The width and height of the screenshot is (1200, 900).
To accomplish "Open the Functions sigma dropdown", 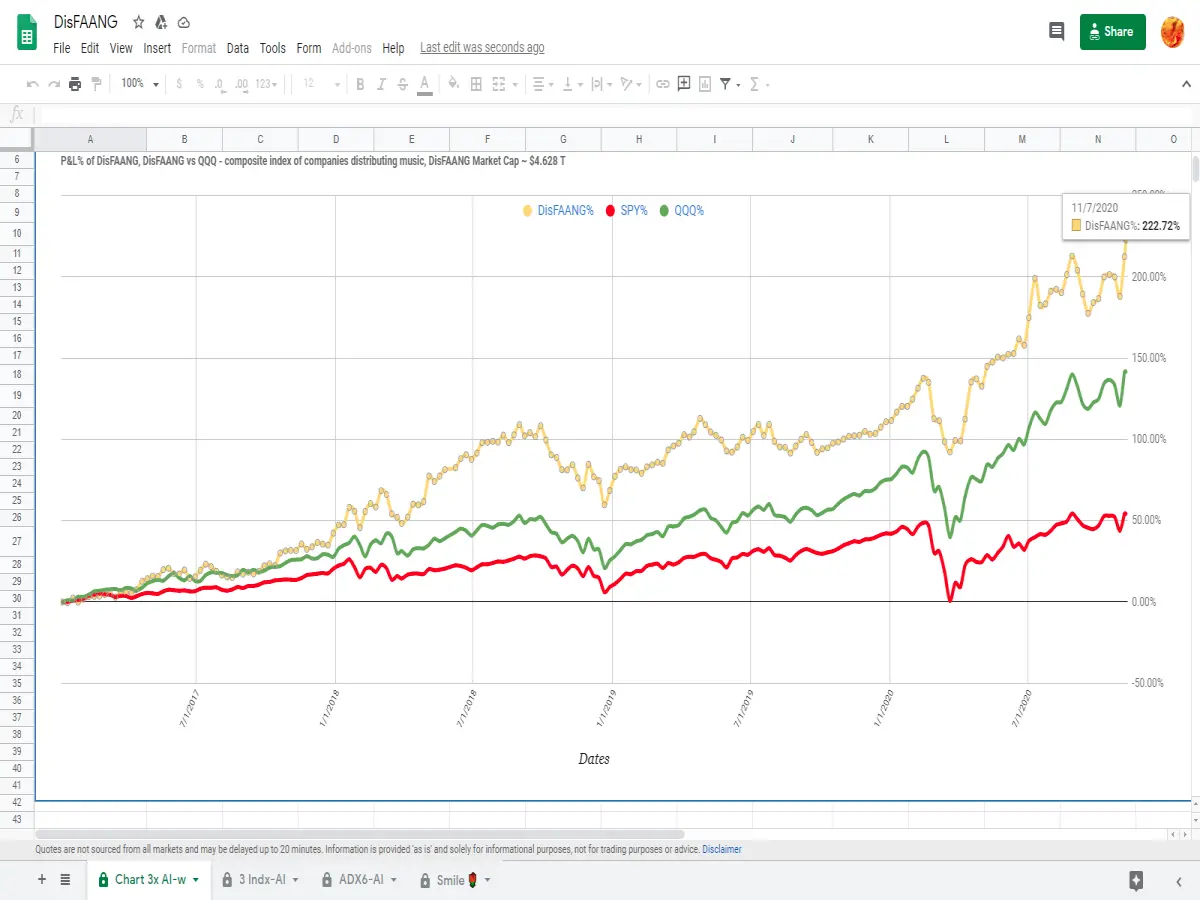I will 759,84.
